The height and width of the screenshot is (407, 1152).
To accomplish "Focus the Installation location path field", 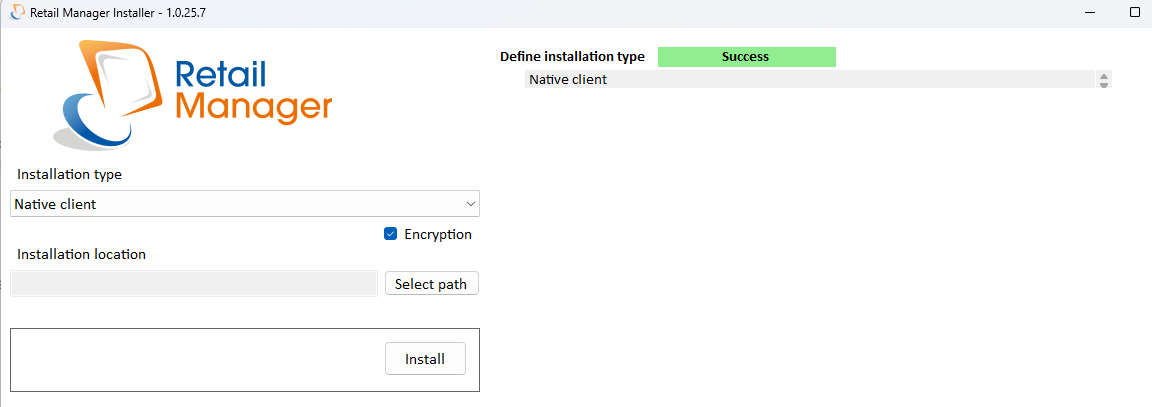I will pos(194,284).
